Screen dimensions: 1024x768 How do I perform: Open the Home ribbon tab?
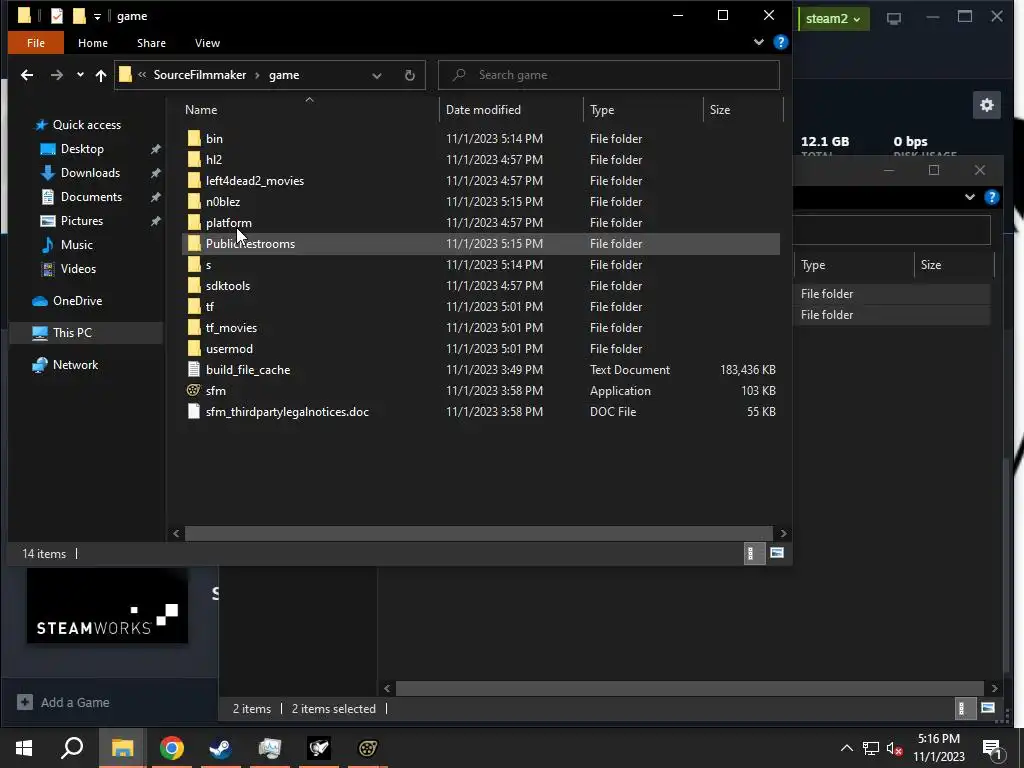tap(93, 43)
